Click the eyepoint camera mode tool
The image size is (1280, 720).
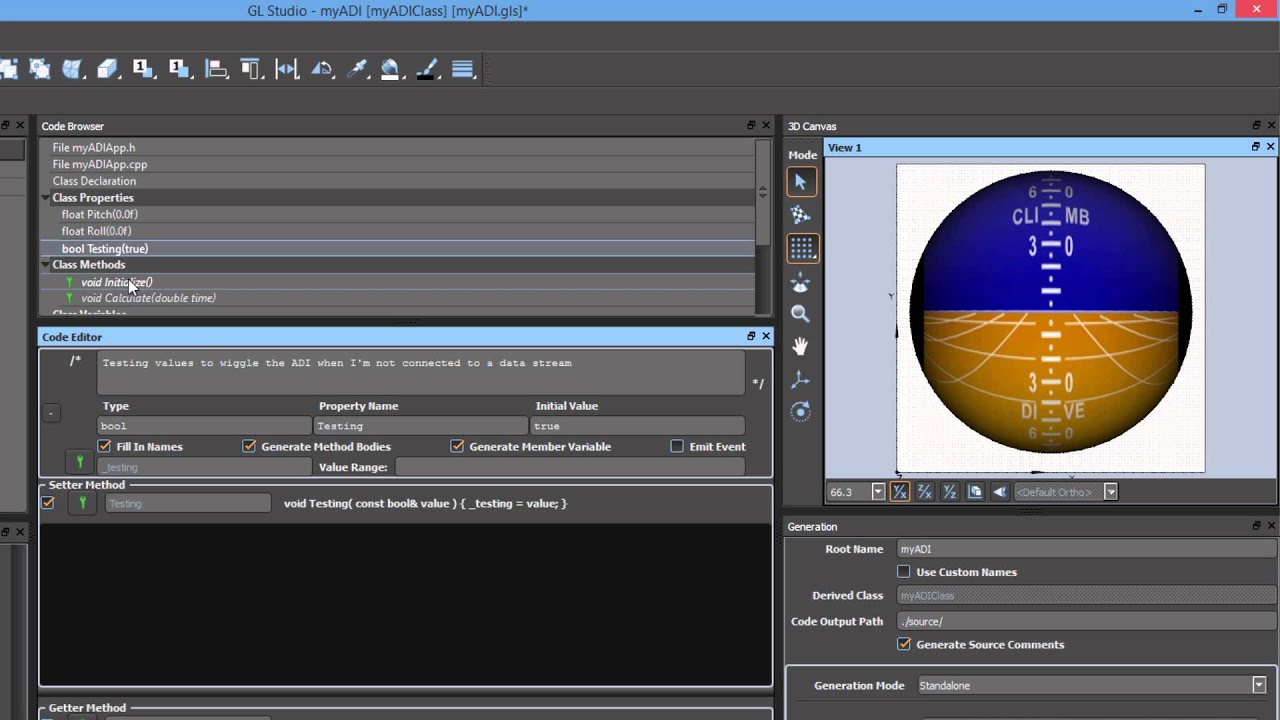coord(801,283)
